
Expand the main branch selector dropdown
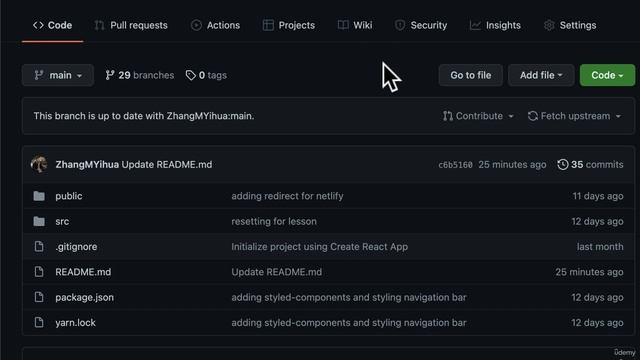click(58, 75)
